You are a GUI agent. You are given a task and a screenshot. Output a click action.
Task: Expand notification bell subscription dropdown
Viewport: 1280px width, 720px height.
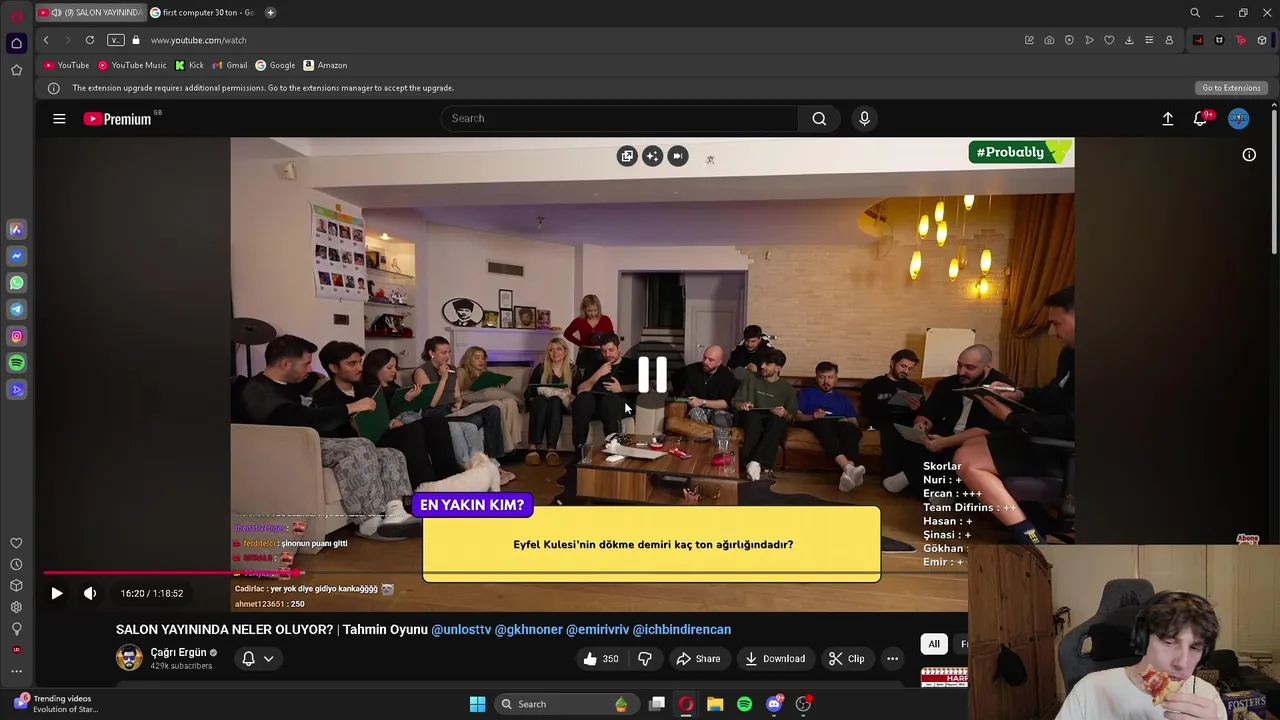[257, 658]
